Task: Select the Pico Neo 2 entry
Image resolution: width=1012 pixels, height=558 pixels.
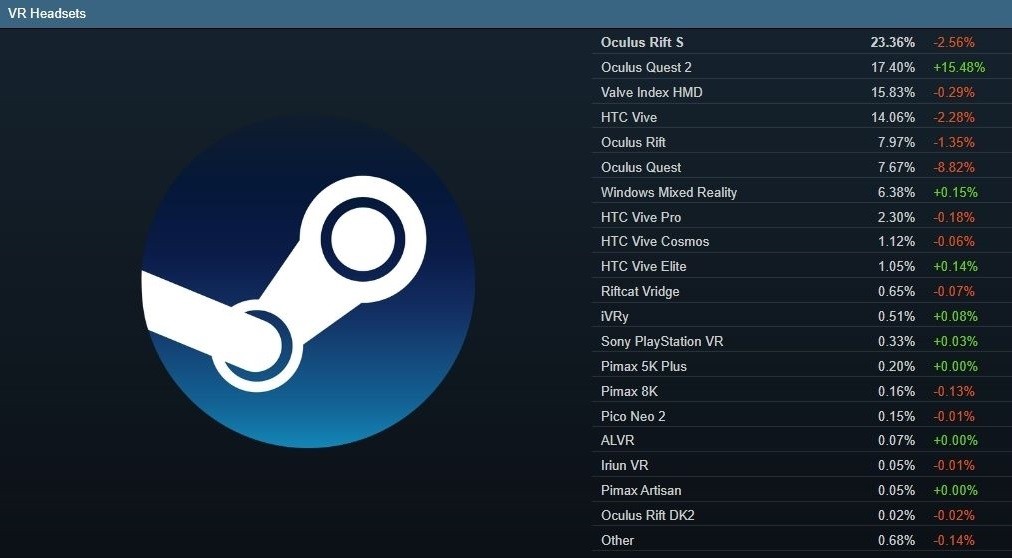Action: (x=634, y=416)
